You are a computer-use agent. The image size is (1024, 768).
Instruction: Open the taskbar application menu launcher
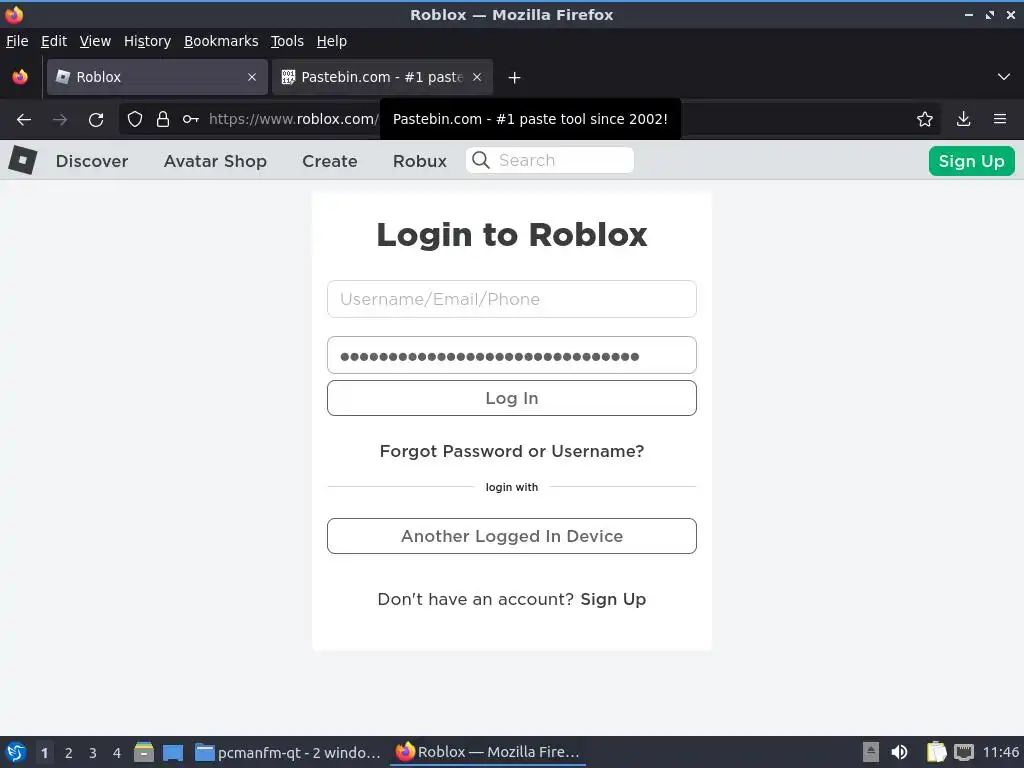(x=16, y=752)
